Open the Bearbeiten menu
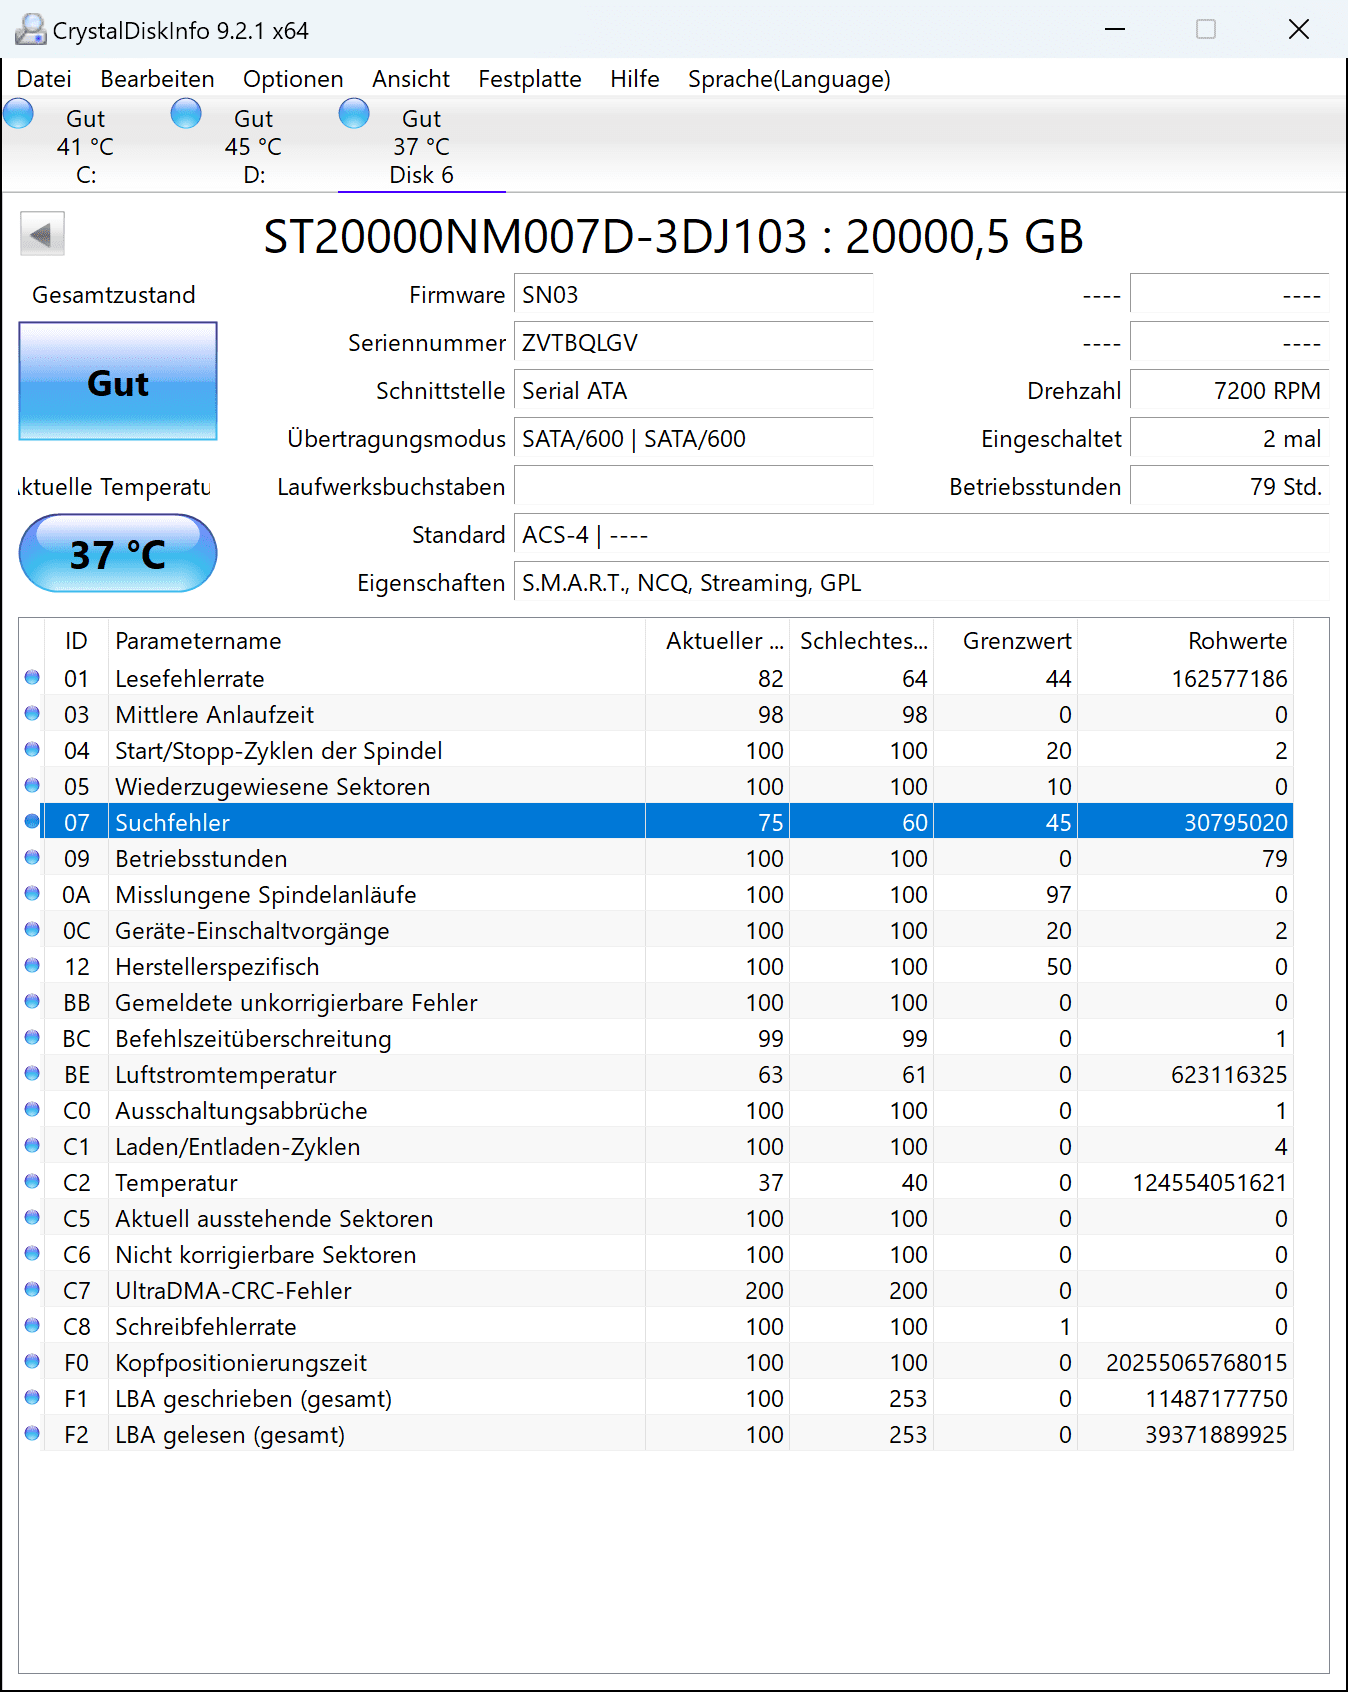1348x1692 pixels. 157,79
